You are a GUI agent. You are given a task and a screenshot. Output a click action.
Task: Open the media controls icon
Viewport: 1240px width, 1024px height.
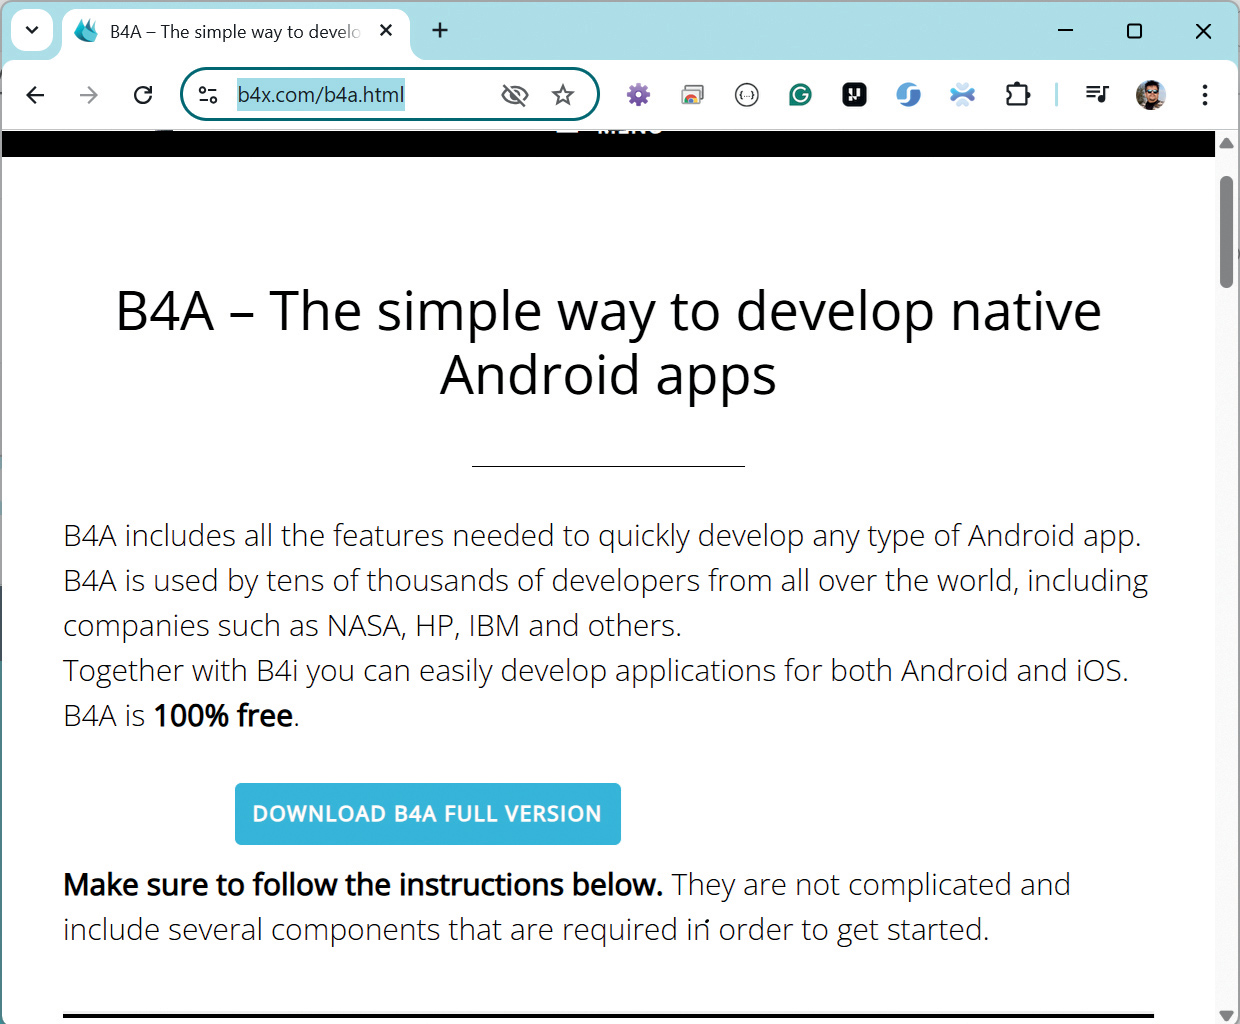(1097, 95)
